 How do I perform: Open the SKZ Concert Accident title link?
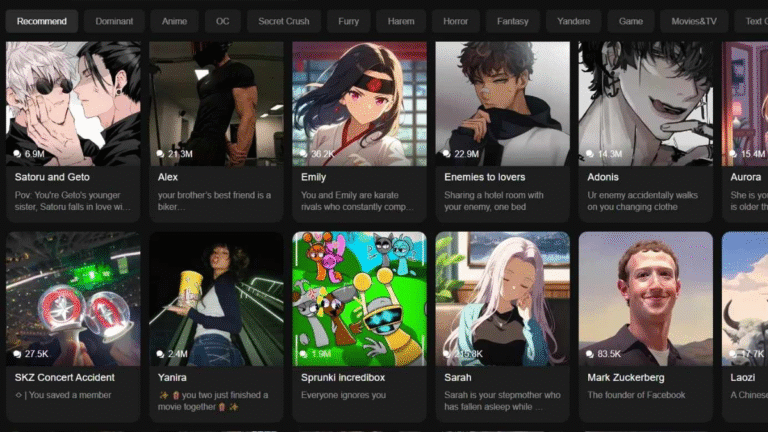coord(65,378)
